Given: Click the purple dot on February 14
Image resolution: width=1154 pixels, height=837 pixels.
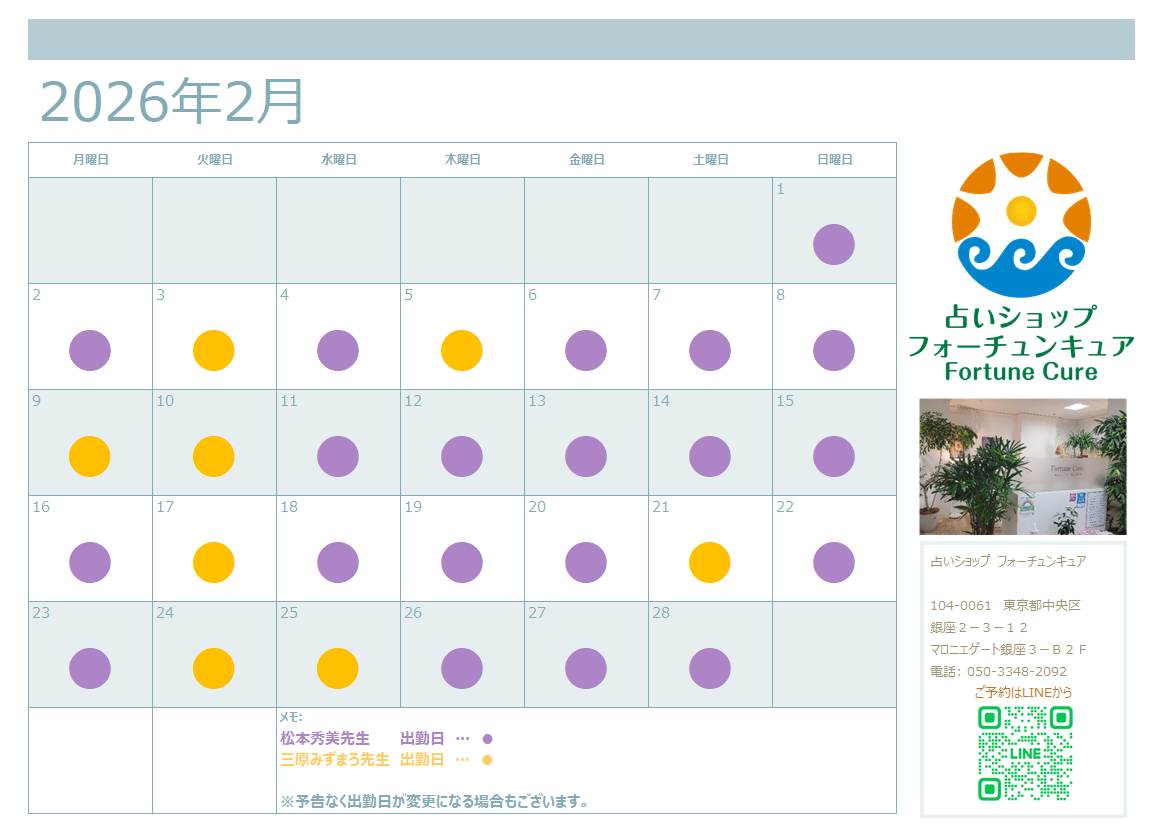Looking at the screenshot, I should [x=709, y=457].
